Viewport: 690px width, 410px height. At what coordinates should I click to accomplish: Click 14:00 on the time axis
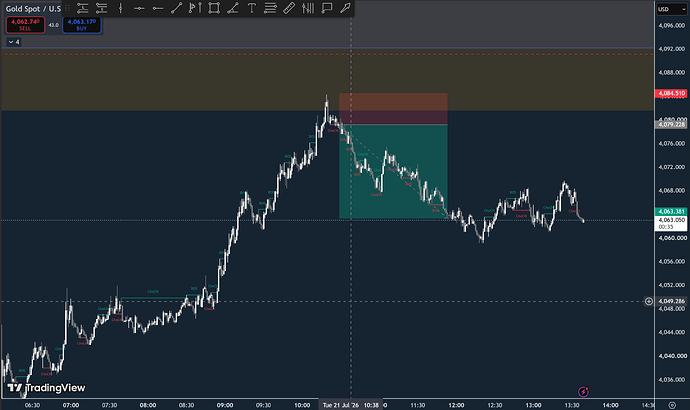pos(610,405)
